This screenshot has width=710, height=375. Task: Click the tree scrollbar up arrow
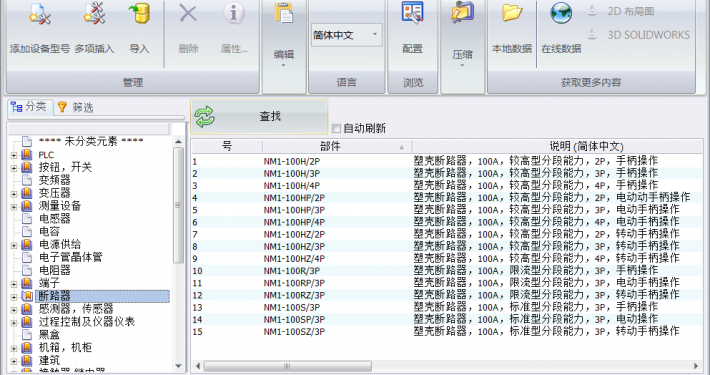[x=178, y=142]
